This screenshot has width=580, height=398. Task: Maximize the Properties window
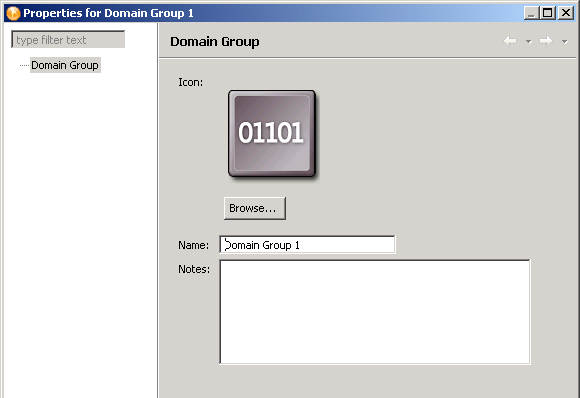[x=547, y=13]
